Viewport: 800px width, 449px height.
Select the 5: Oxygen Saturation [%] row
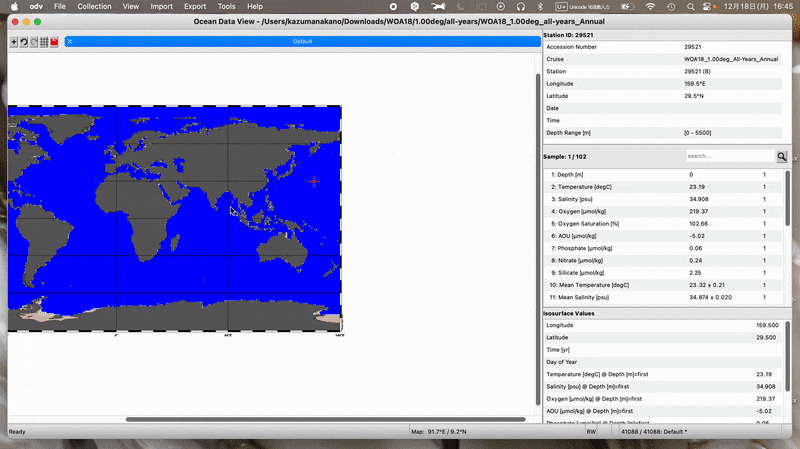(663, 223)
